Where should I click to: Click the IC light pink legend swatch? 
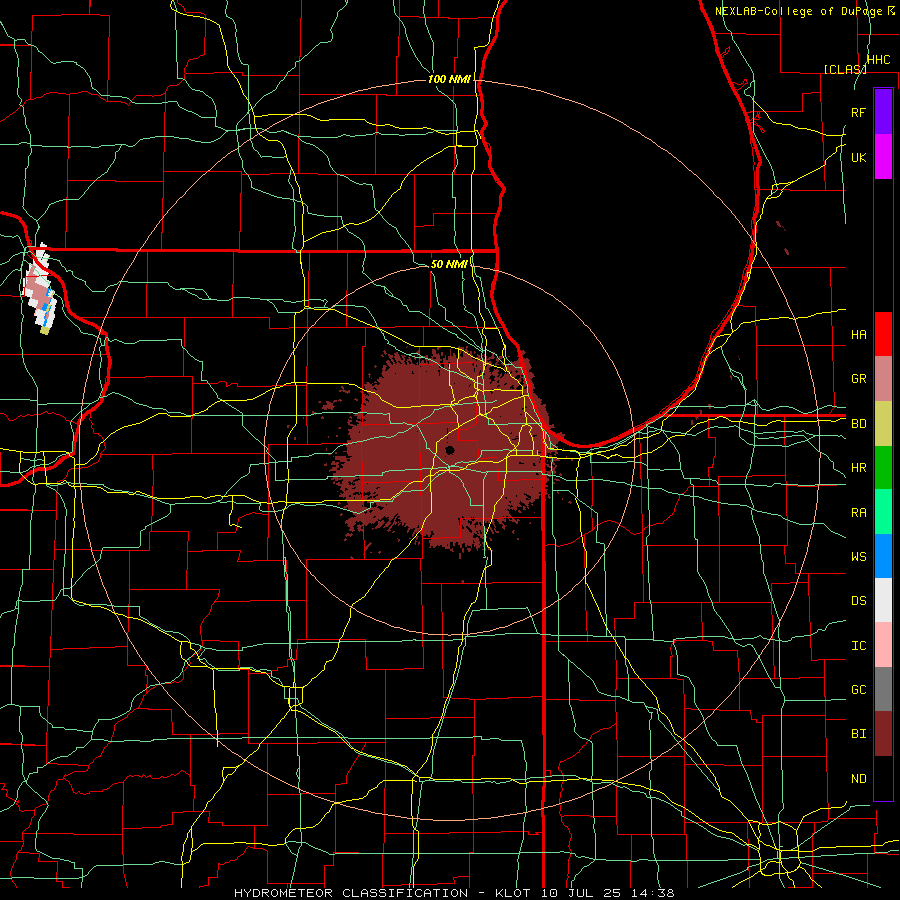coord(883,645)
